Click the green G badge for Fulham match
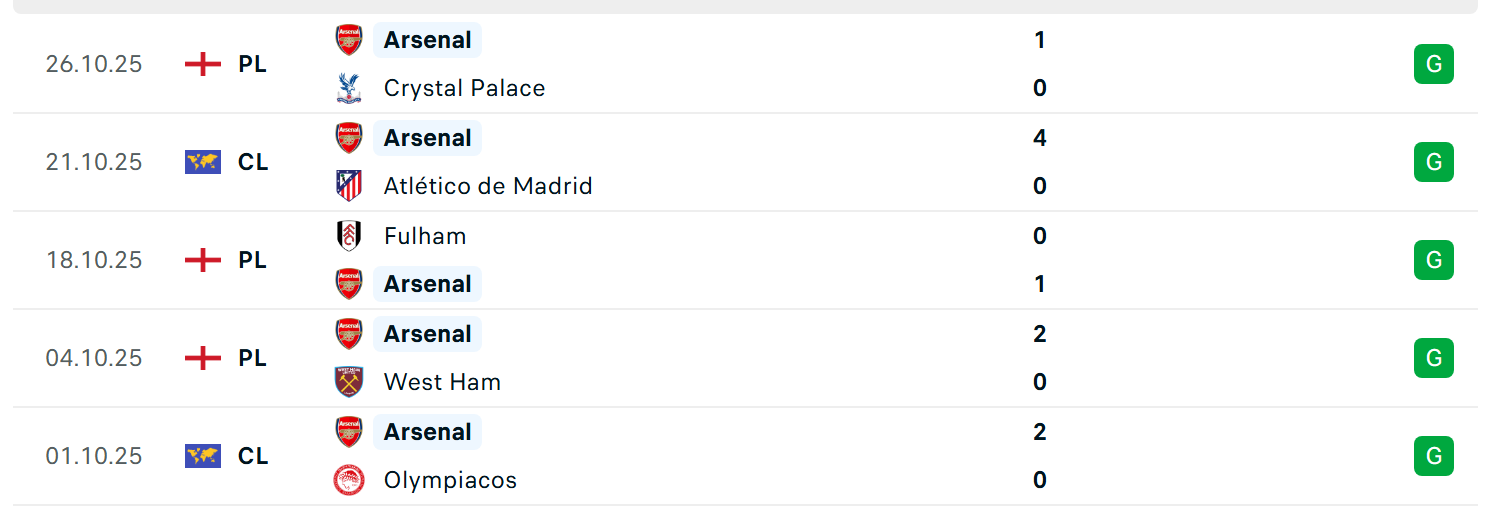The height and width of the screenshot is (510, 1496). click(x=1433, y=260)
